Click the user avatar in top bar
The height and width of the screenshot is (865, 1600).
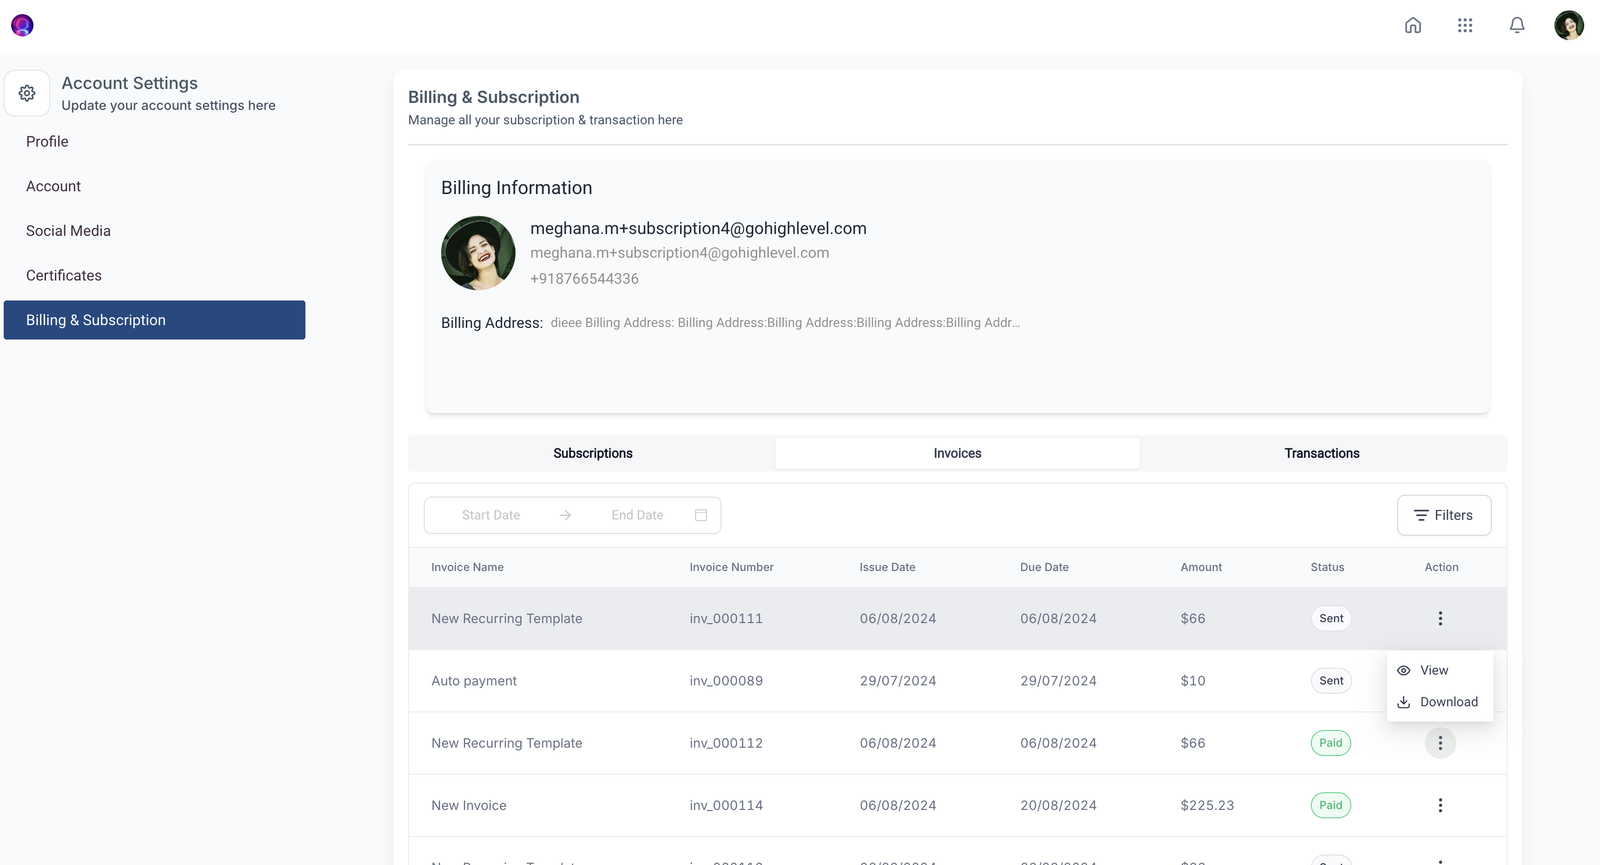(1568, 25)
